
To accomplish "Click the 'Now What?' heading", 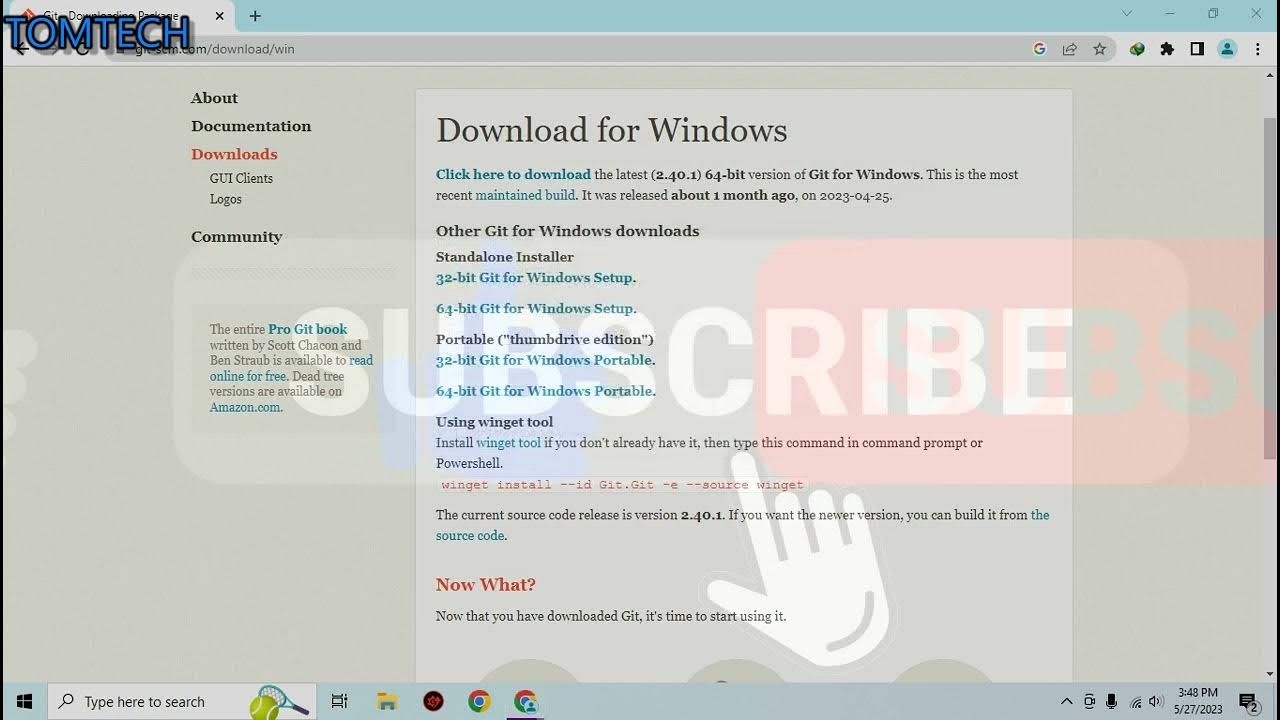I will pyautogui.click(x=485, y=585).
